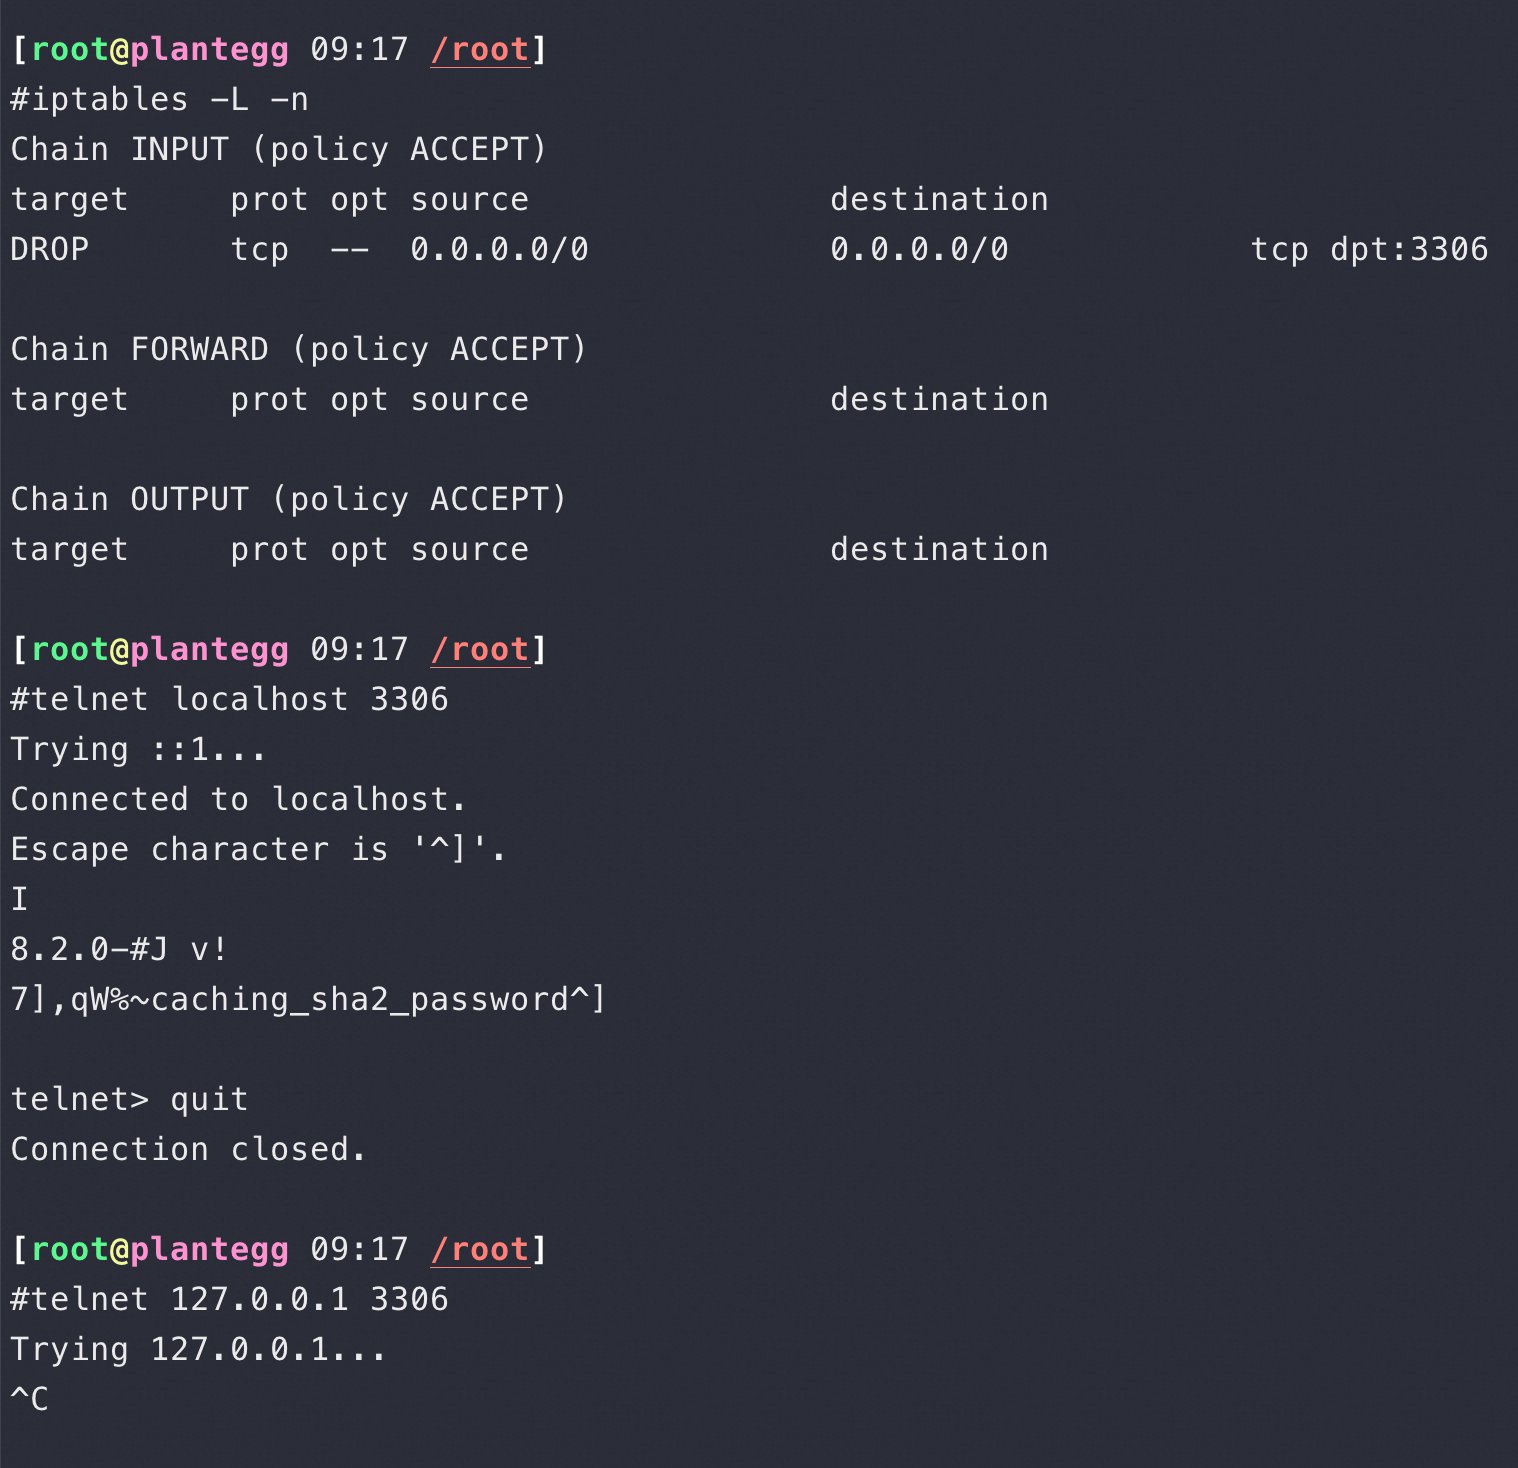Screen dimensions: 1518x1468
Task: Click the telnet> quit line
Action: pyautogui.click(x=129, y=1099)
